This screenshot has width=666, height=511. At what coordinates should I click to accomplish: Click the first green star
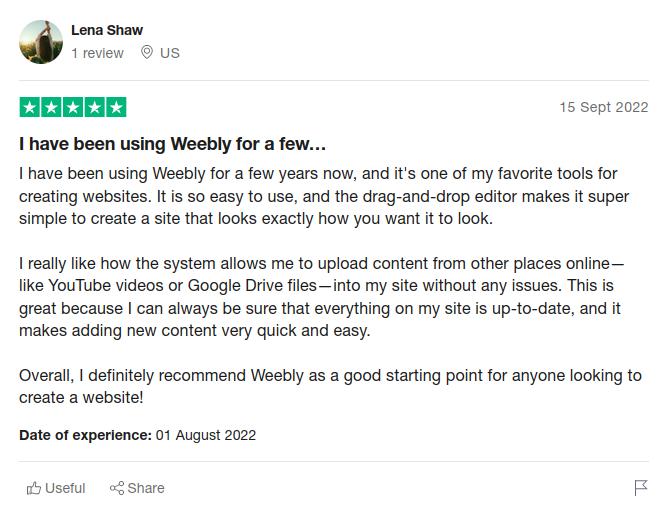coord(30,107)
